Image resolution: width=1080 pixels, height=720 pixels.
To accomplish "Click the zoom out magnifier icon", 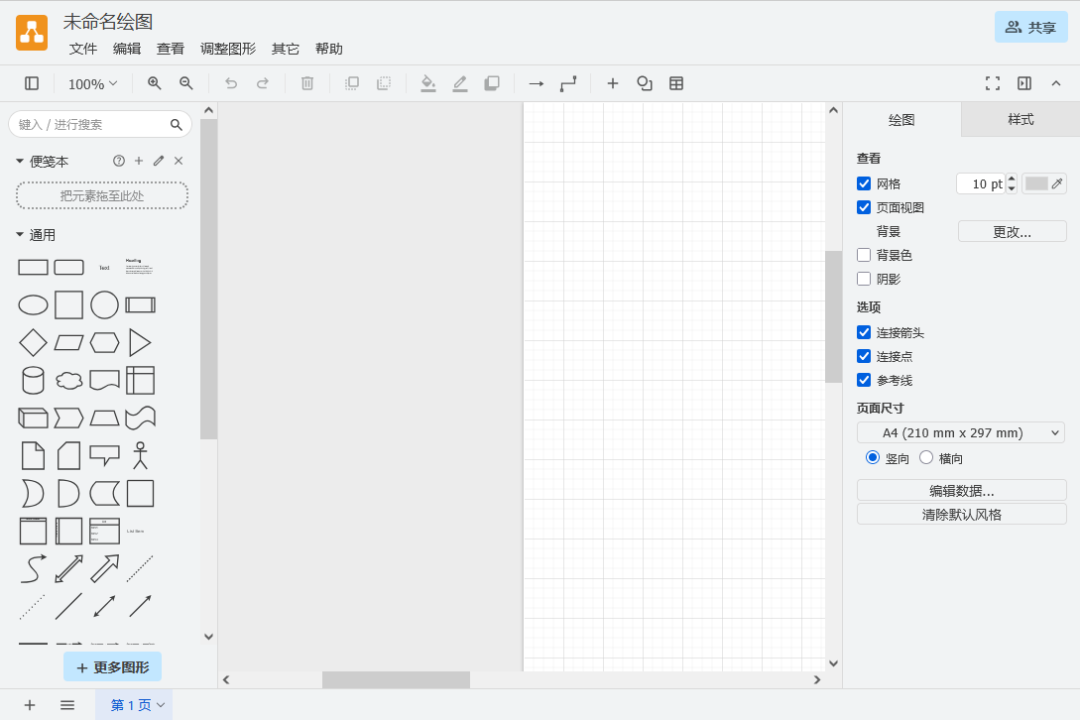I will click(x=186, y=84).
